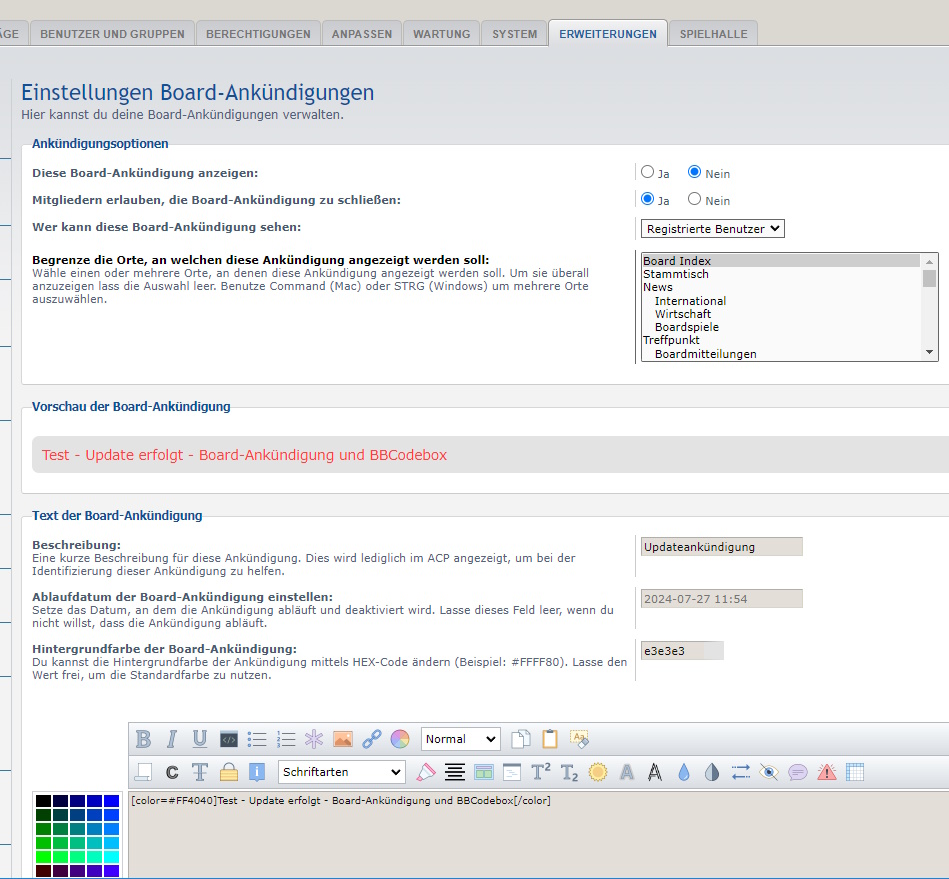Select Ja to allow members closing announcement
The height and width of the screenshot is (879, 949).
pos(648,199)
